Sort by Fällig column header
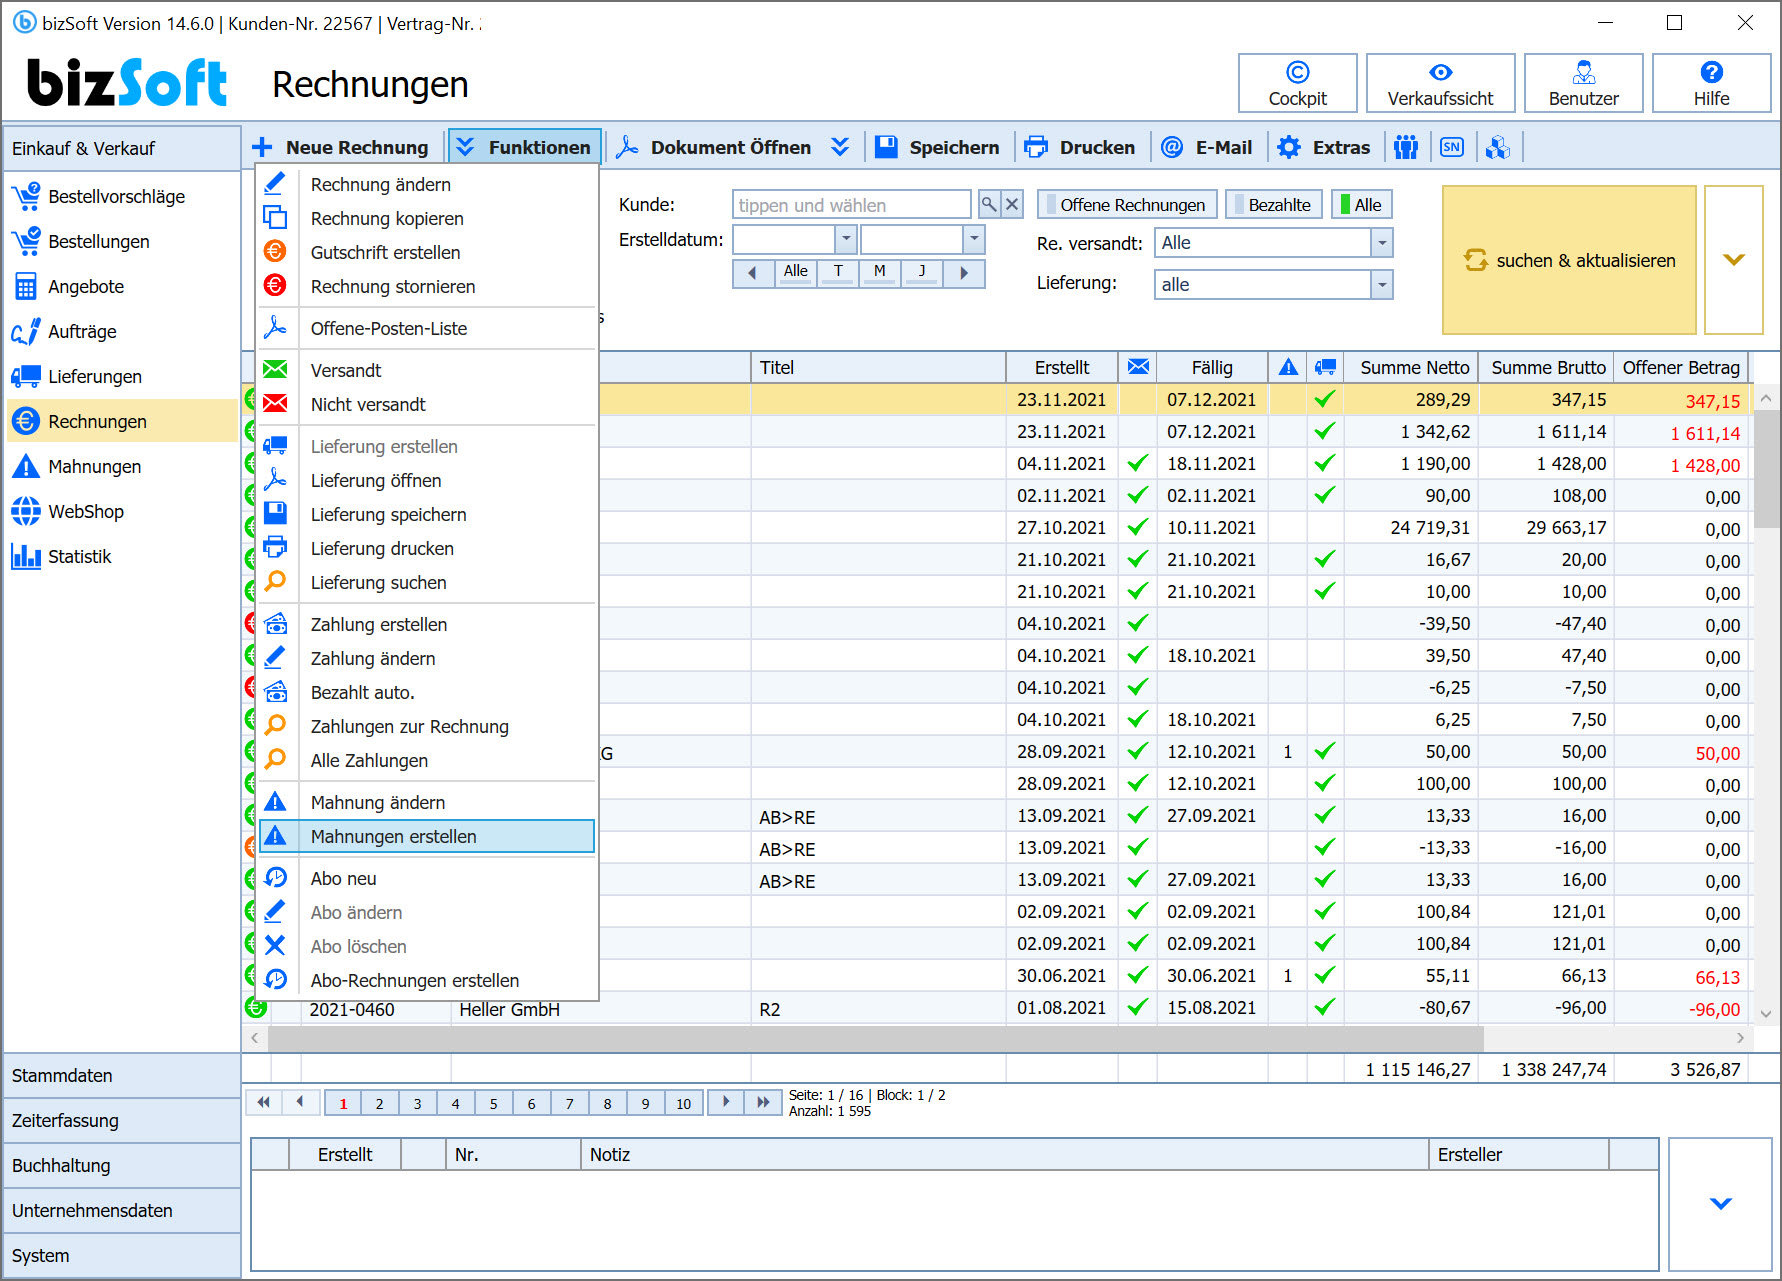The width and height of the screenshot is (1782, 1281). coord(1212,367)
